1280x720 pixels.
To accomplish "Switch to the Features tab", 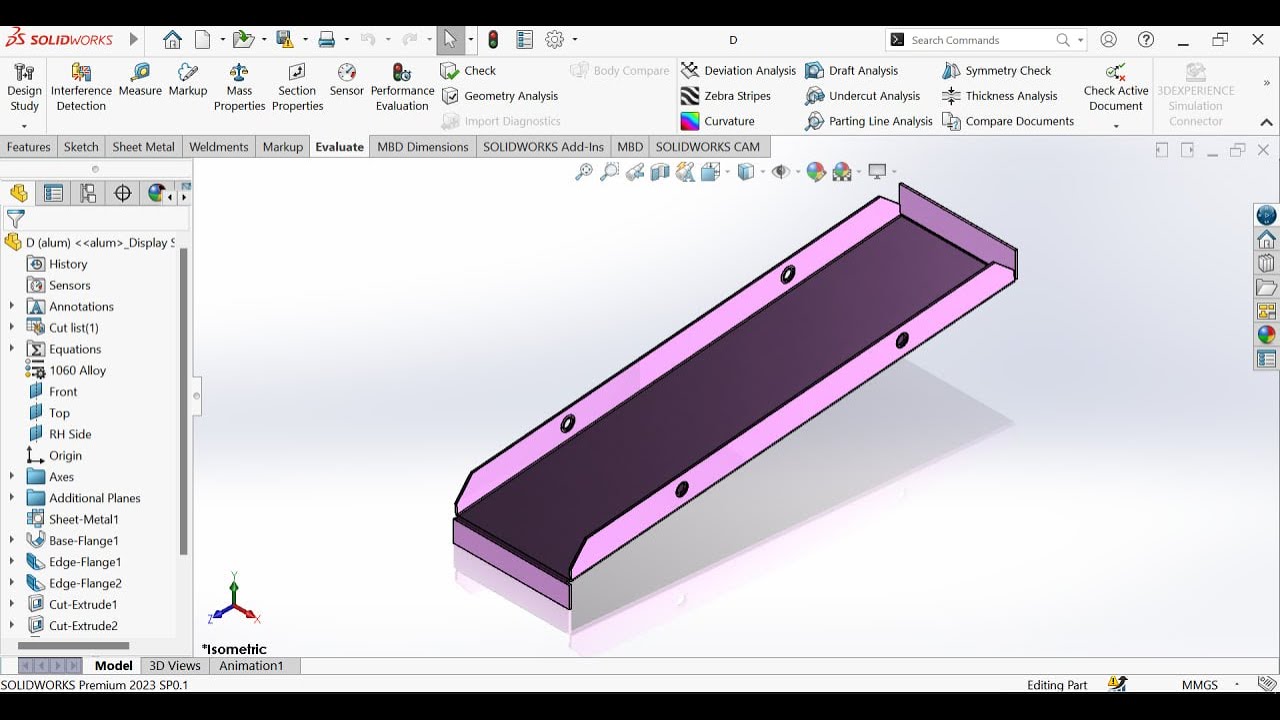I will [28, 147].
